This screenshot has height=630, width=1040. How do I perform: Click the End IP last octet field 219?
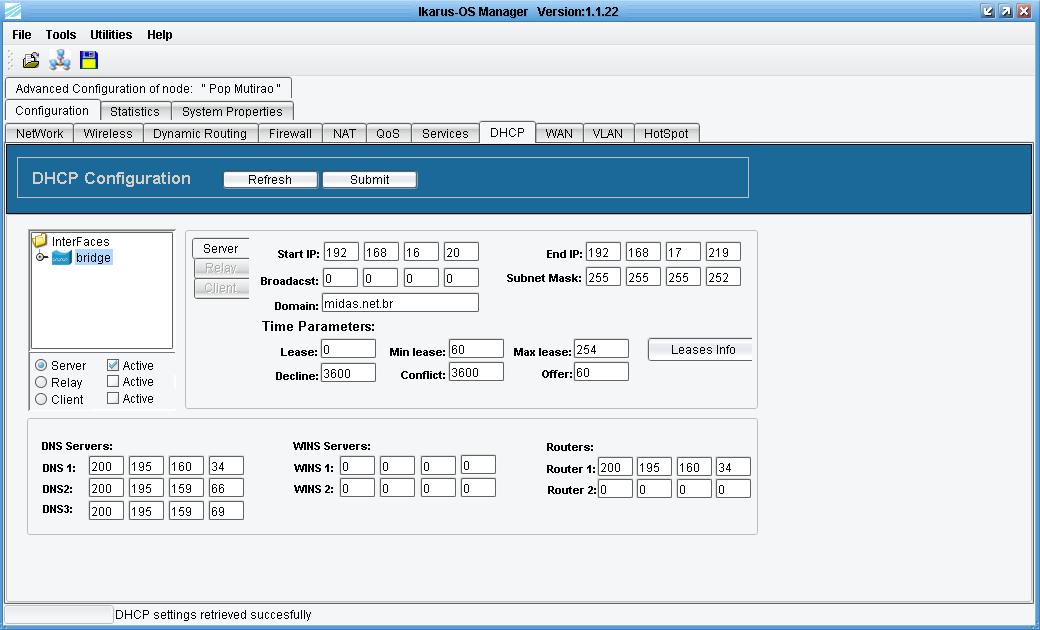click(x=723, y=252)
